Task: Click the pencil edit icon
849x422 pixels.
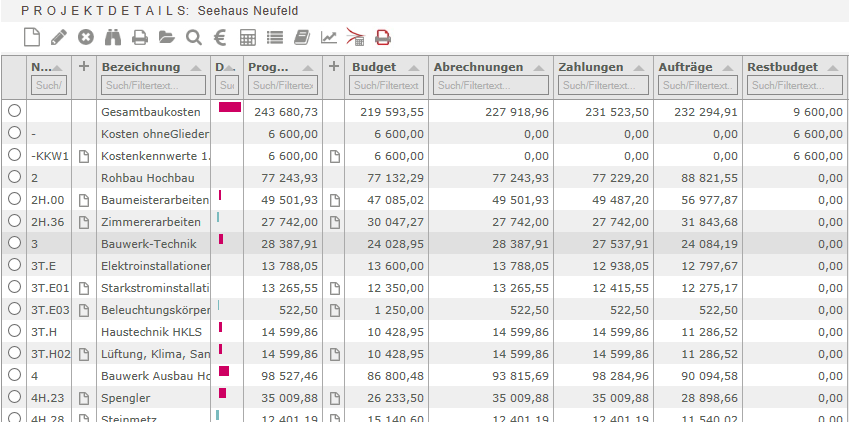Action: coord(59,38)
